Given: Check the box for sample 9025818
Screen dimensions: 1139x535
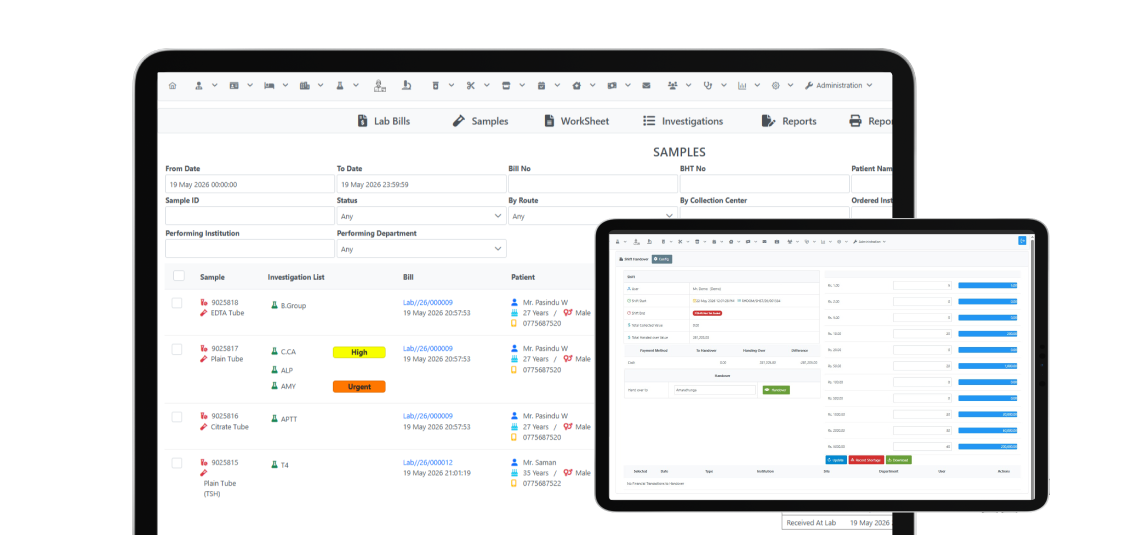Looking at the screenshot, I should tap(177, 303).
